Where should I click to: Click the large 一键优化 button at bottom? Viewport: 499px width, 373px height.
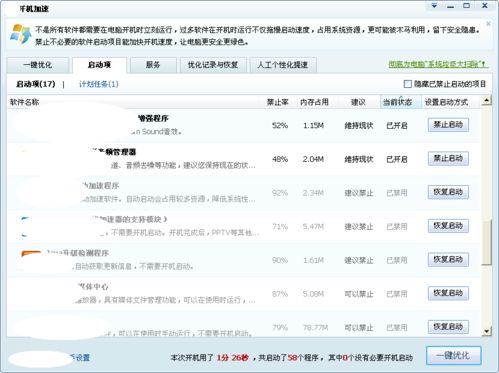point(454,356)
